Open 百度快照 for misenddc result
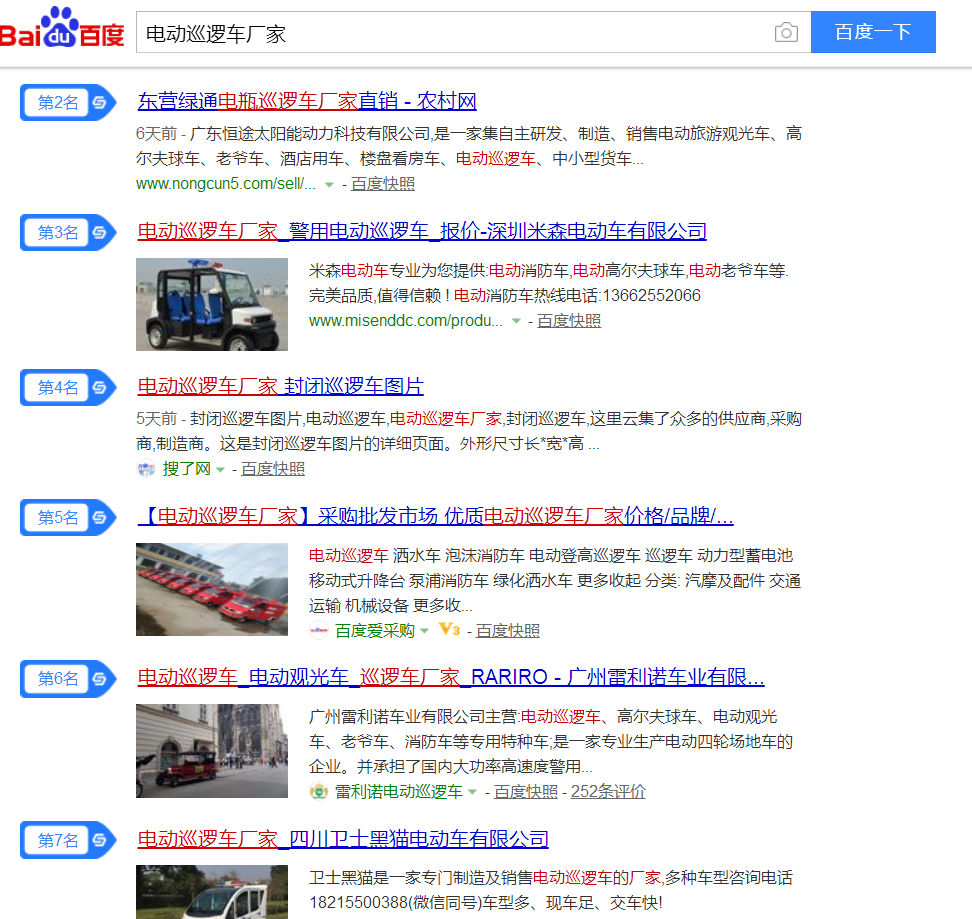 [569, 320]
